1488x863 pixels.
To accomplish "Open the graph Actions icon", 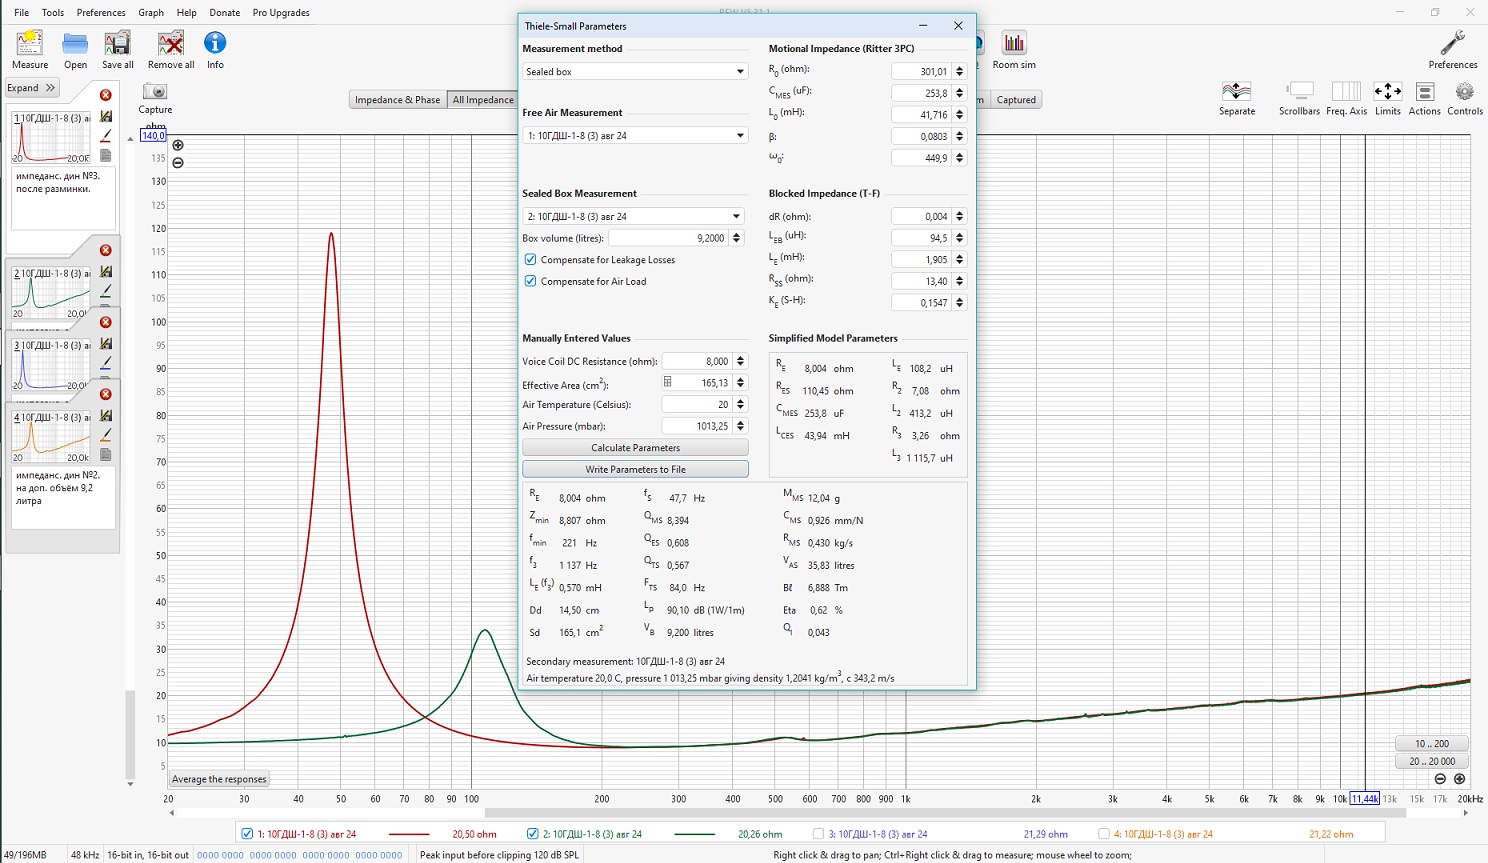I will coord(1425,92).
